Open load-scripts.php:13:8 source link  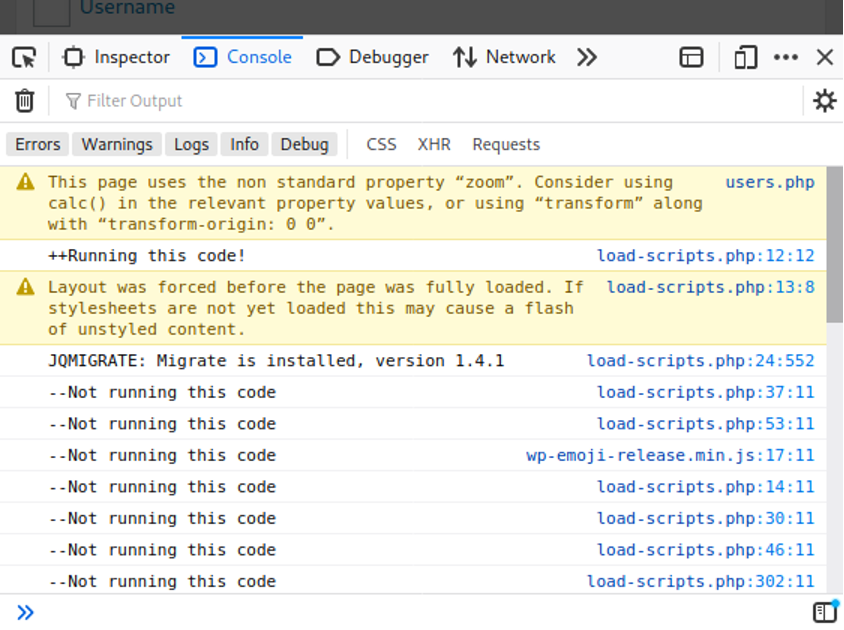point(711,288)
